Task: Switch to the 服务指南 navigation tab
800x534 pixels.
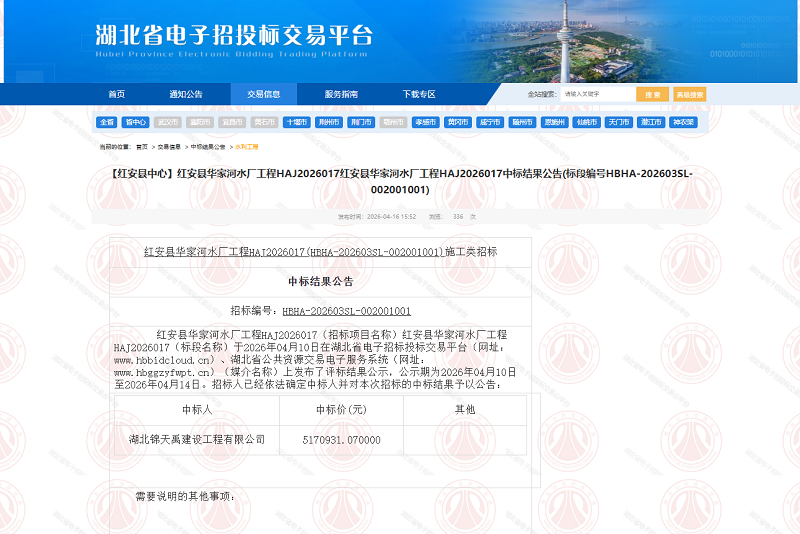Action: tap(341, 94)
